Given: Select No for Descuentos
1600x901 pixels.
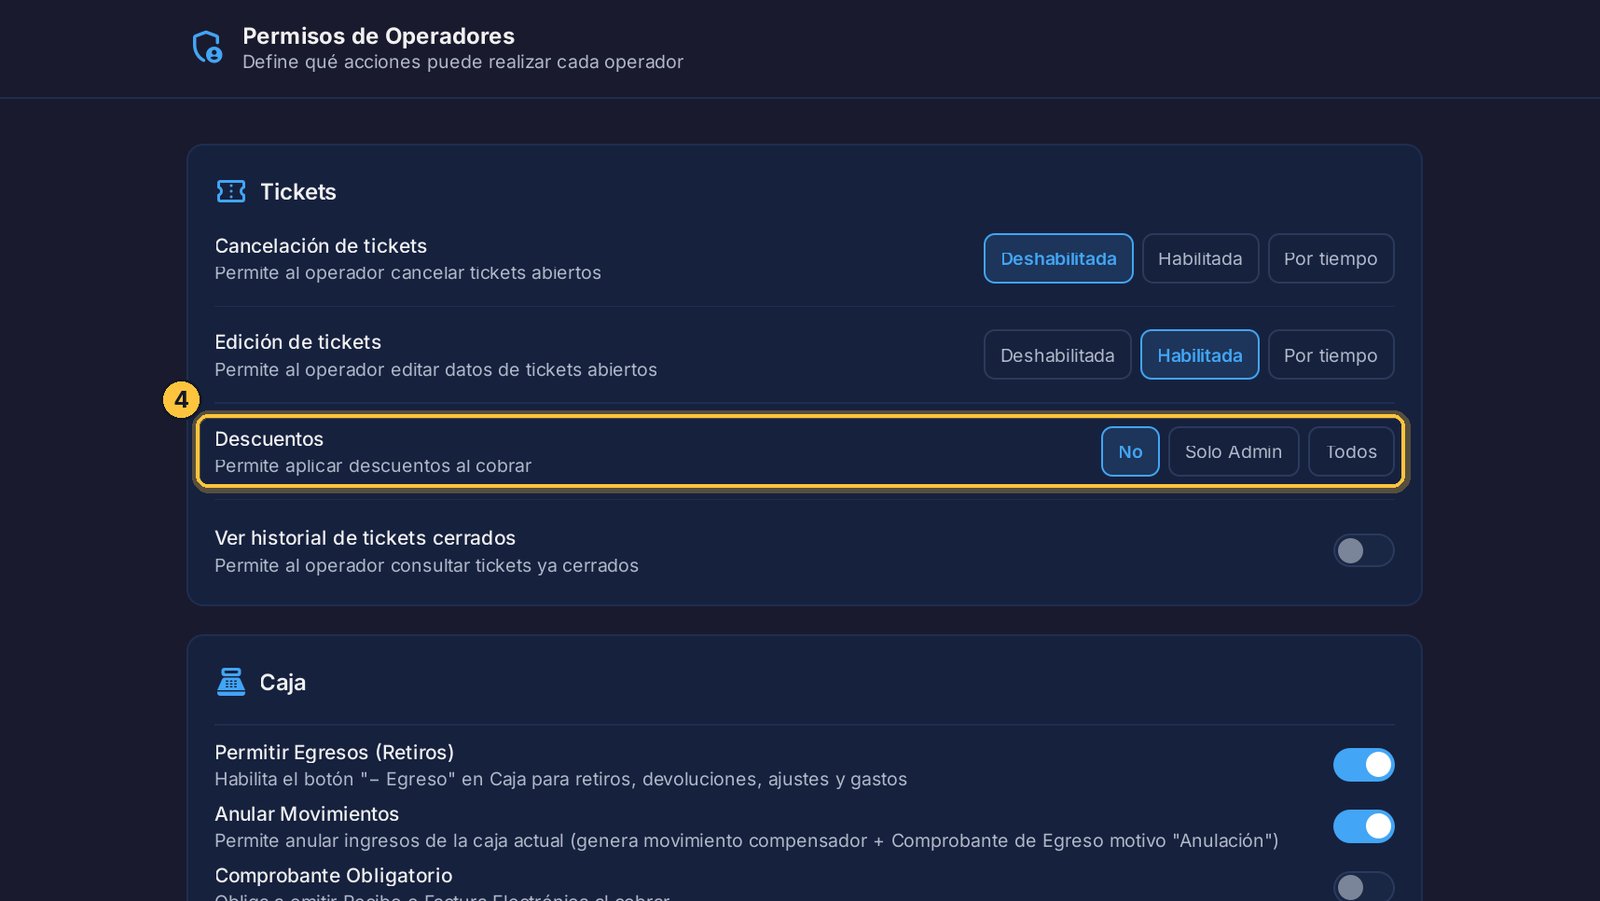Looking at the screenshot, I should point(1130,452).
